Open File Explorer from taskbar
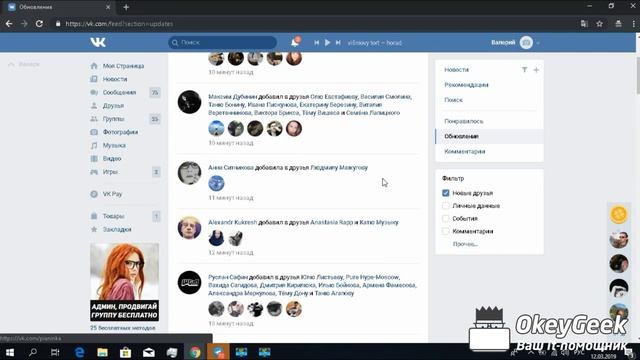Viewport: 640px width, 360px height. pyautogui.click(x=102, y=352)
